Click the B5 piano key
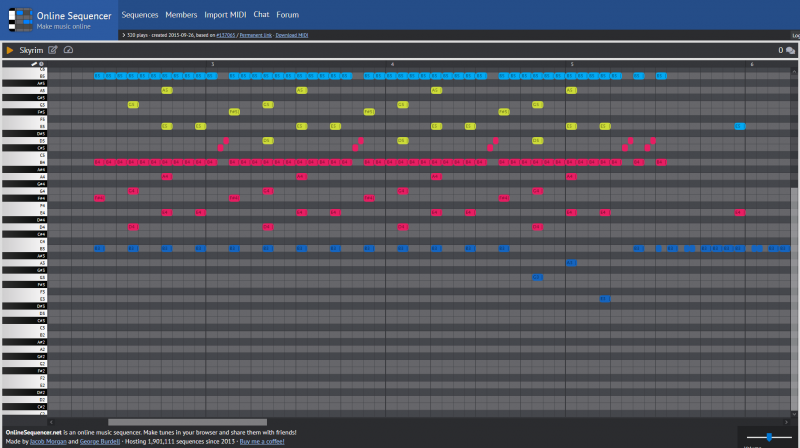Screen dimensions: 800x448 (24, 76)
